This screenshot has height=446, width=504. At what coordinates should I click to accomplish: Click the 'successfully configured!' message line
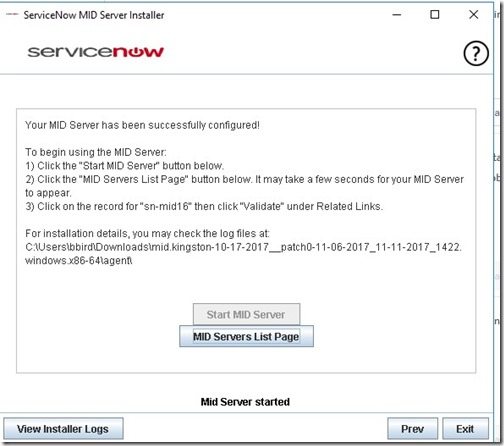pos(142,125)
